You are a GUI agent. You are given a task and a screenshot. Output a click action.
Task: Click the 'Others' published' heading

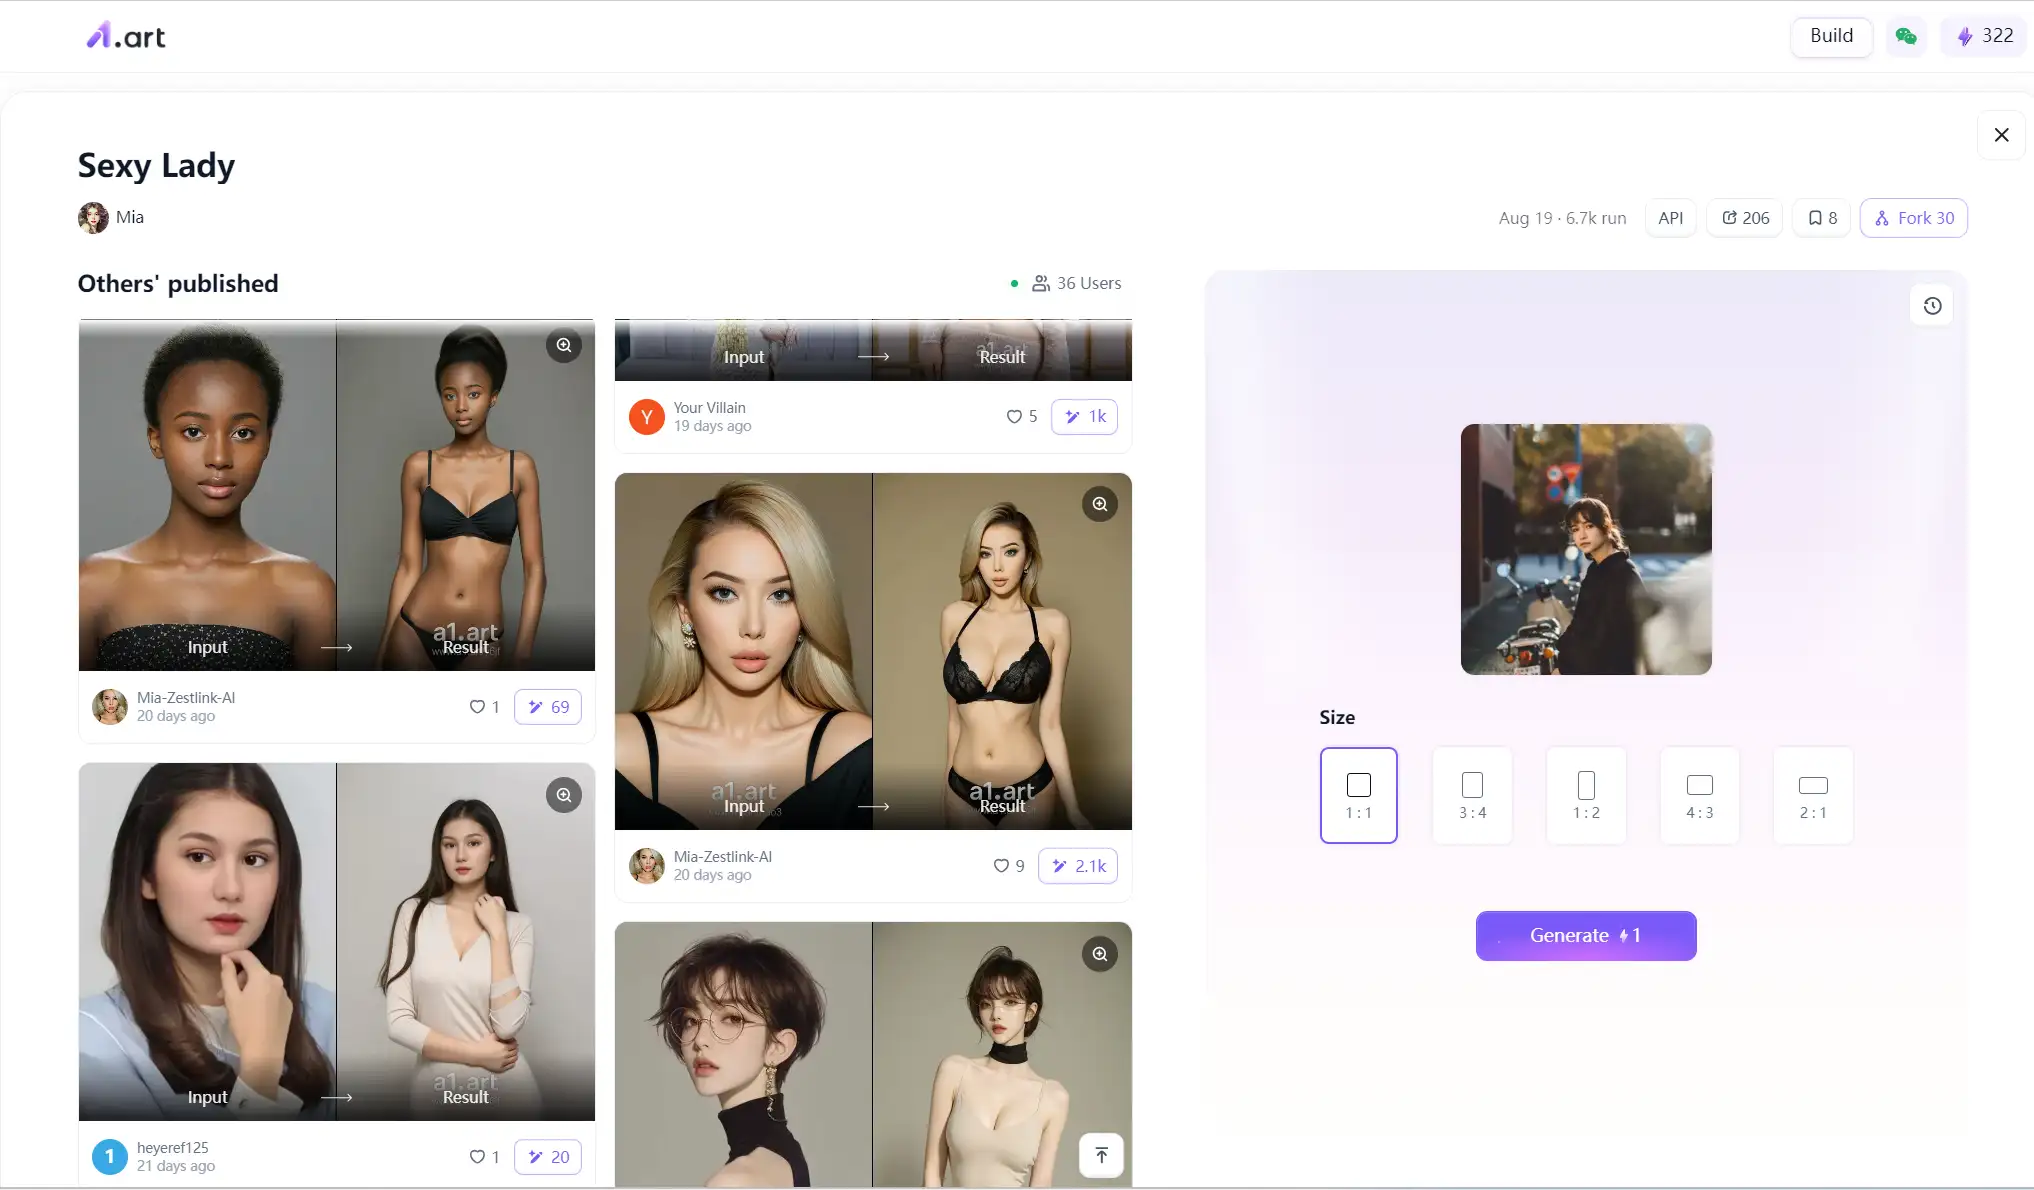[178, 284]
